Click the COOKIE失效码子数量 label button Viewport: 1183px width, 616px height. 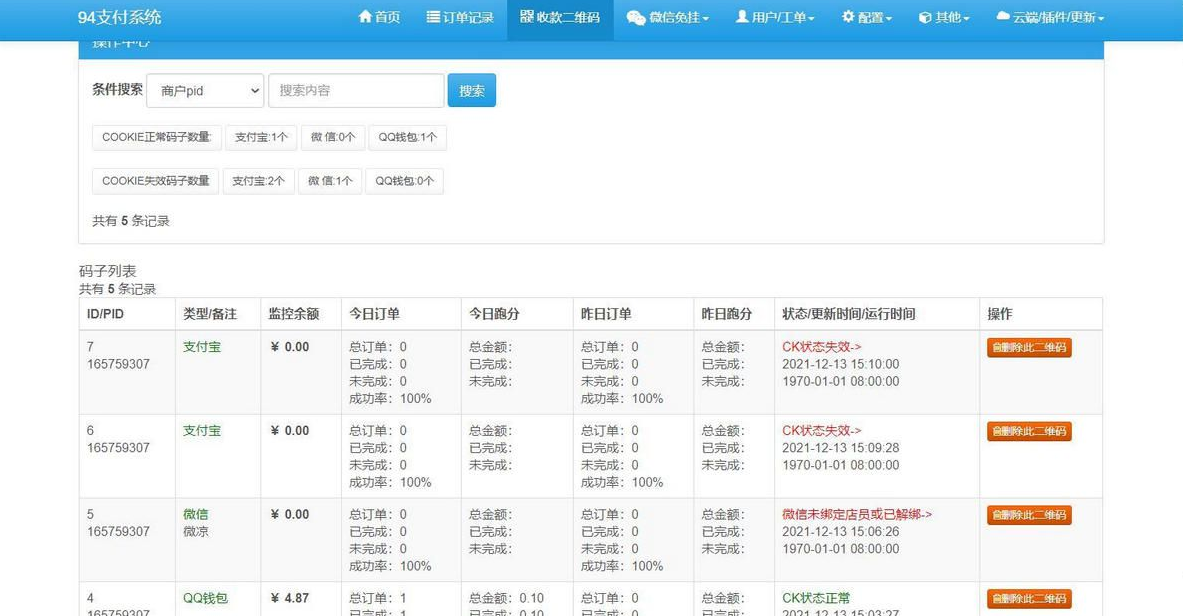pos(155,181)
